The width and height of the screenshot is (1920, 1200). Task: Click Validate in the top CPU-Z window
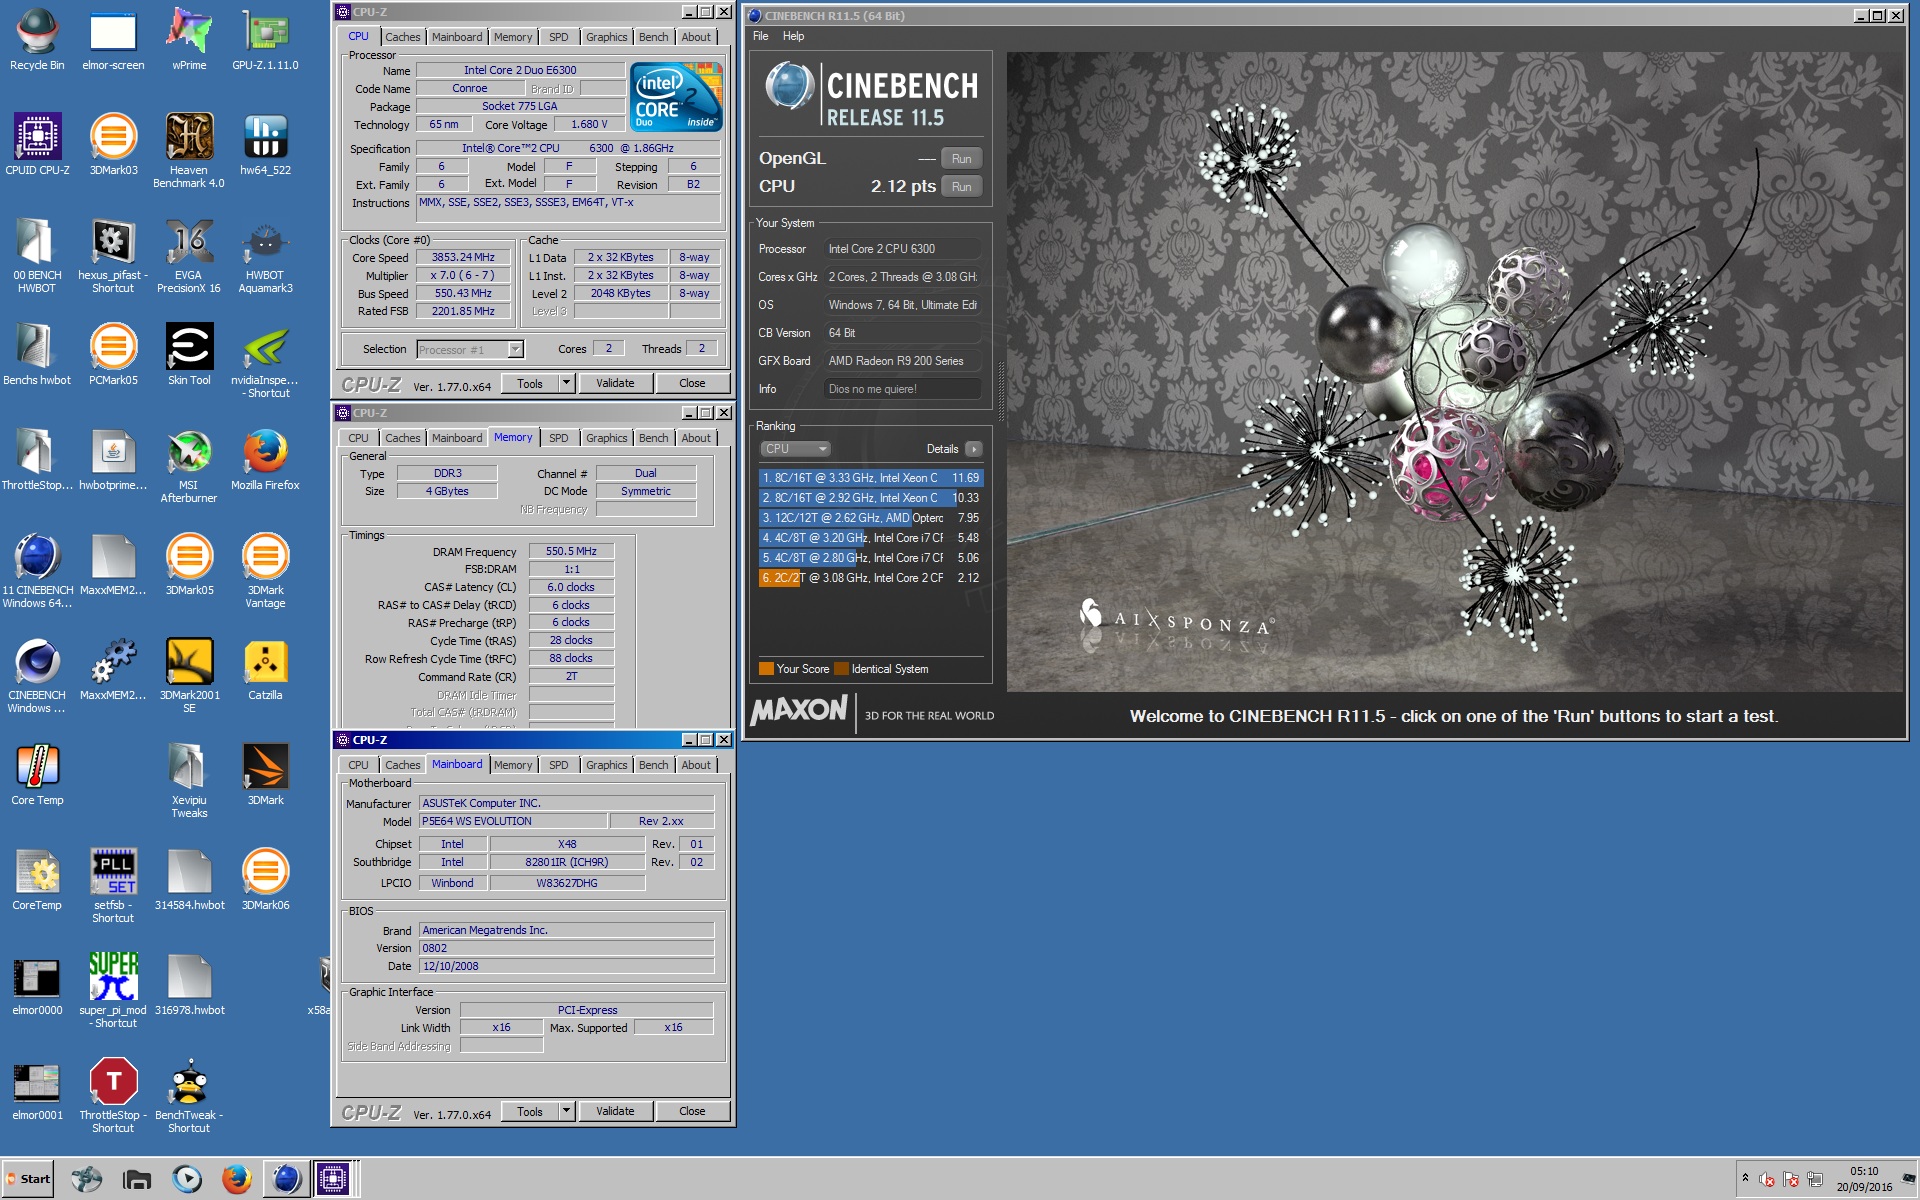click(x=615, y=383)
